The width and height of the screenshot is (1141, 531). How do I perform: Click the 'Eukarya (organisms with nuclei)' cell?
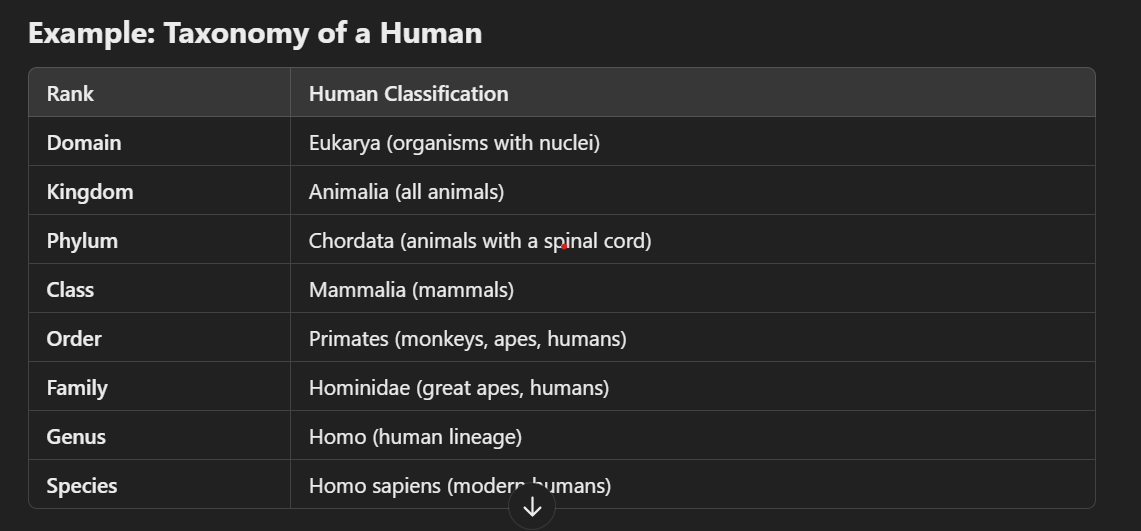pos(455,143)
